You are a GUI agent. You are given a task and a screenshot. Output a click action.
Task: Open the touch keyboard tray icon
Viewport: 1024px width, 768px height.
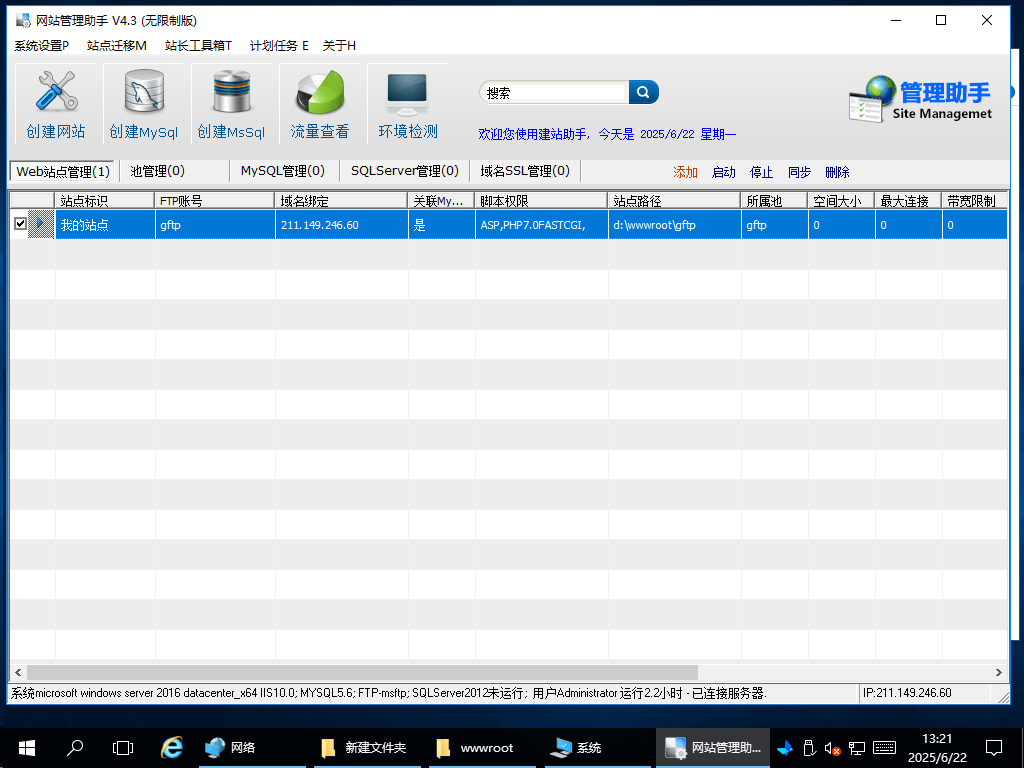tap(884, 748)
